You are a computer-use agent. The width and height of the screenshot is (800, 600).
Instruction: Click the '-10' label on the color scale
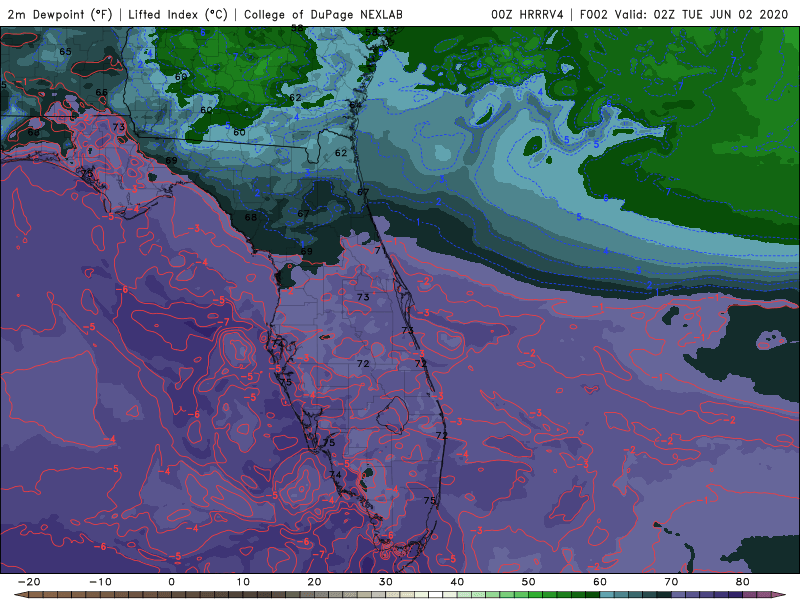tap(100, 582)
